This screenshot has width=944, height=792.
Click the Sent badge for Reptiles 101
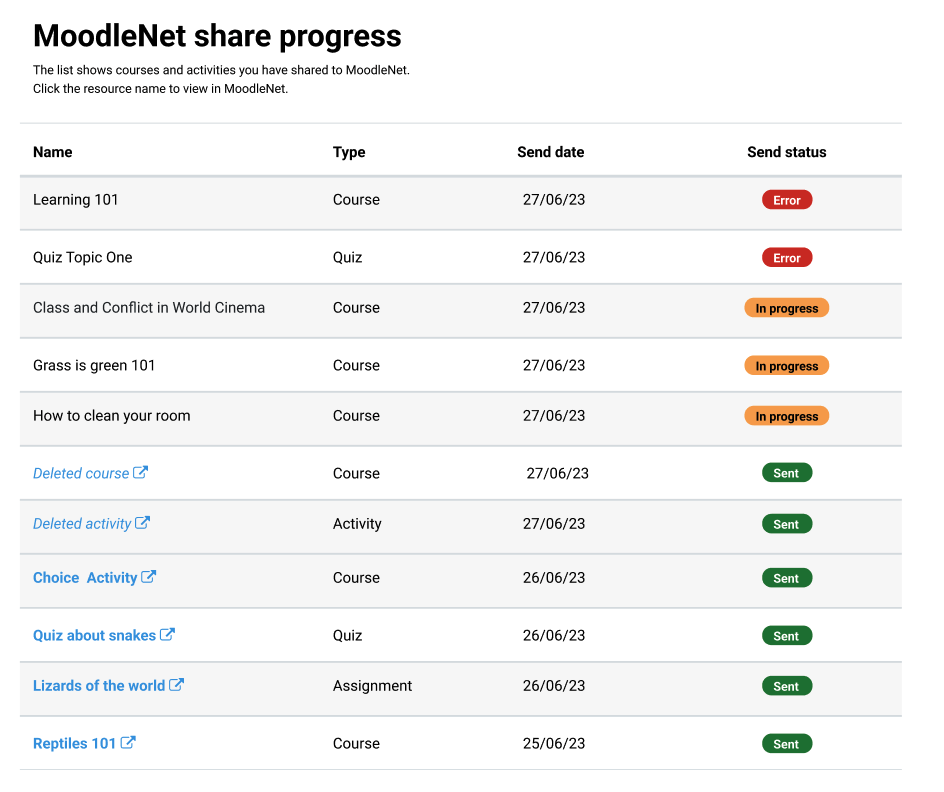click(787, 744)
